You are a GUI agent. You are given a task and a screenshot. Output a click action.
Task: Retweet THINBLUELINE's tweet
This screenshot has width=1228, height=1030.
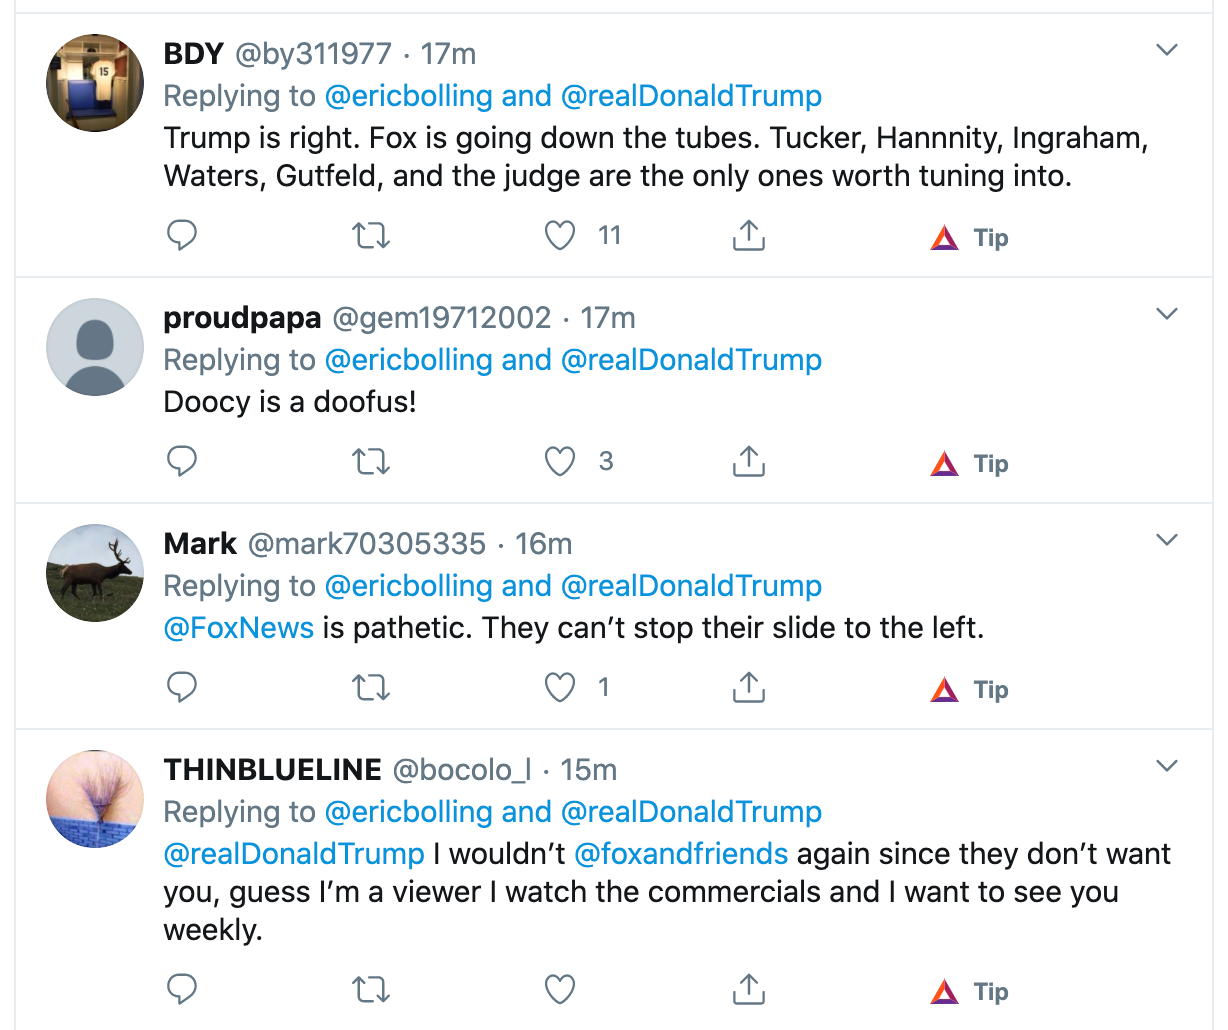coord(371,990)
